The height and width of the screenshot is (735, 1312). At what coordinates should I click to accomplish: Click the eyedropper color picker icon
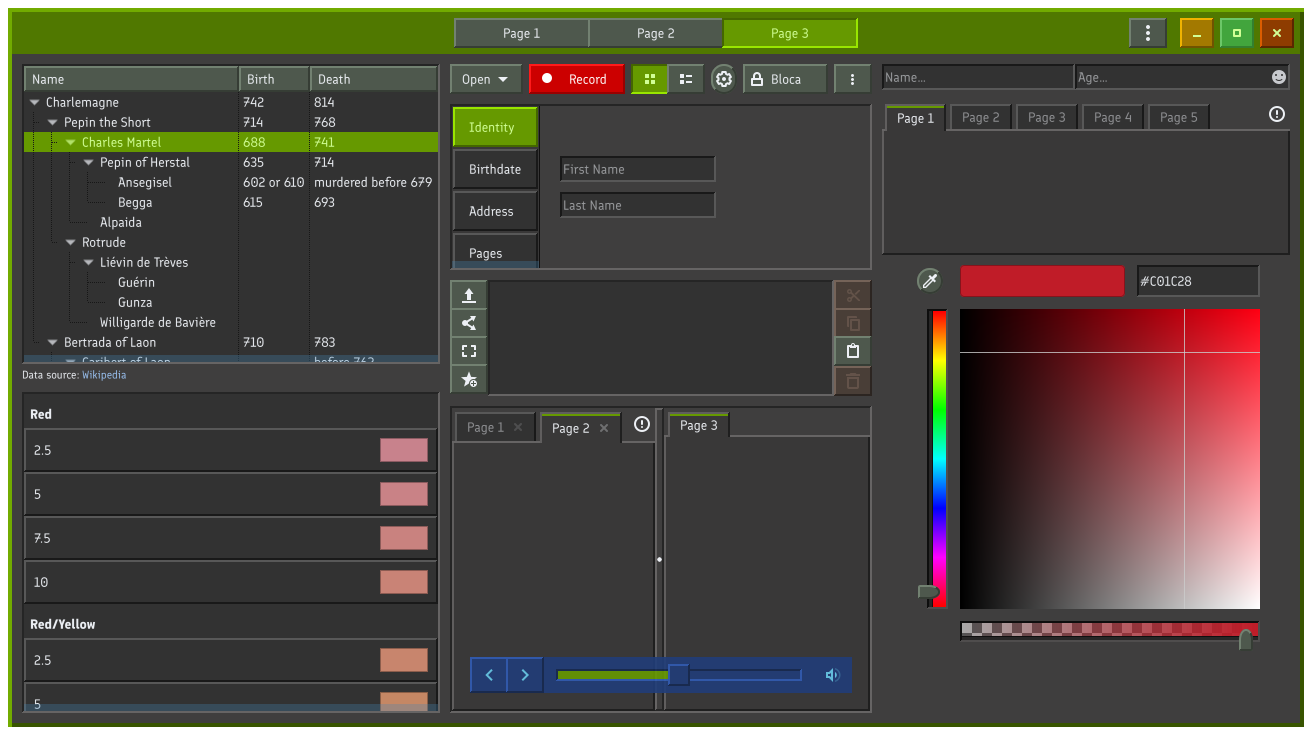929,281
